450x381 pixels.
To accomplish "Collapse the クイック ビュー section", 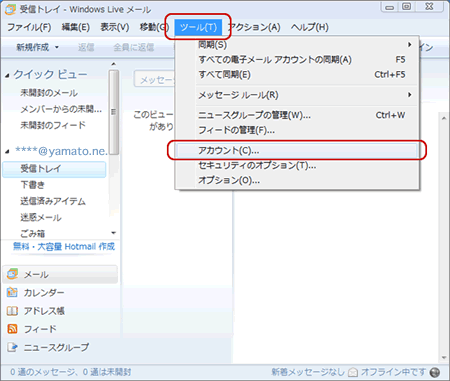I will tap(7, 76).
